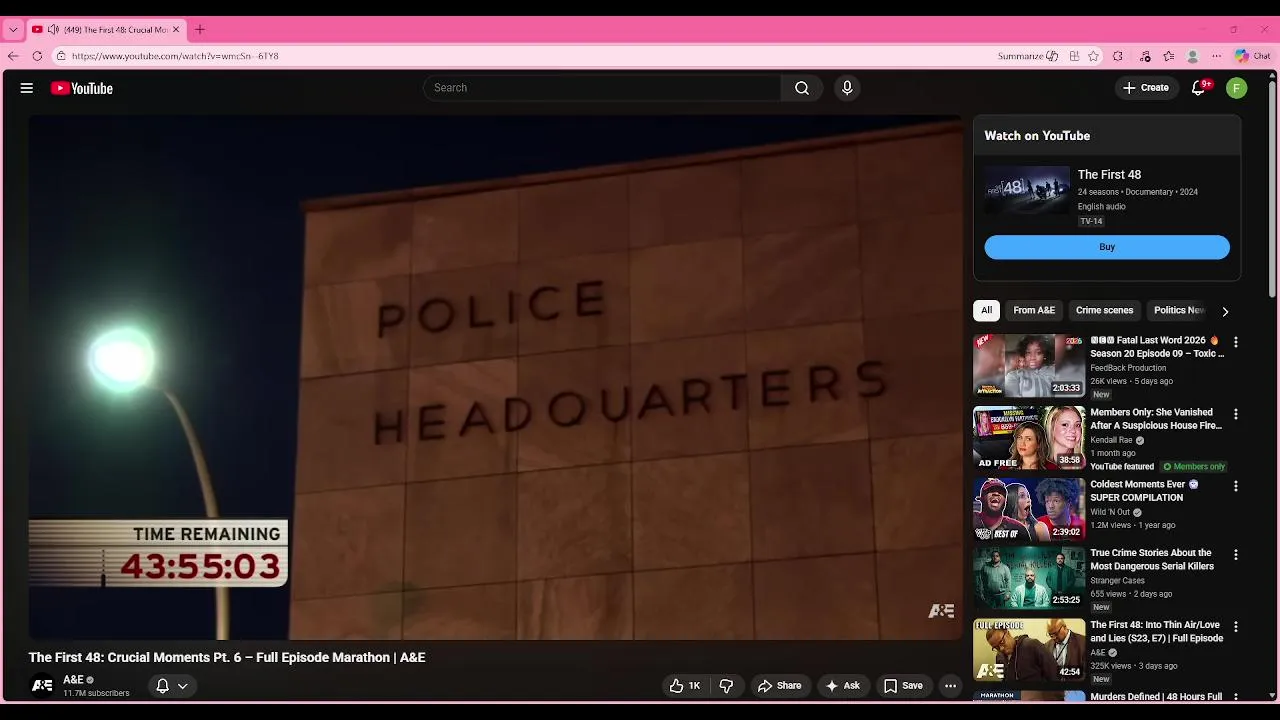
Task: Show next filter chips arrow
Action: pos(1225,311)
